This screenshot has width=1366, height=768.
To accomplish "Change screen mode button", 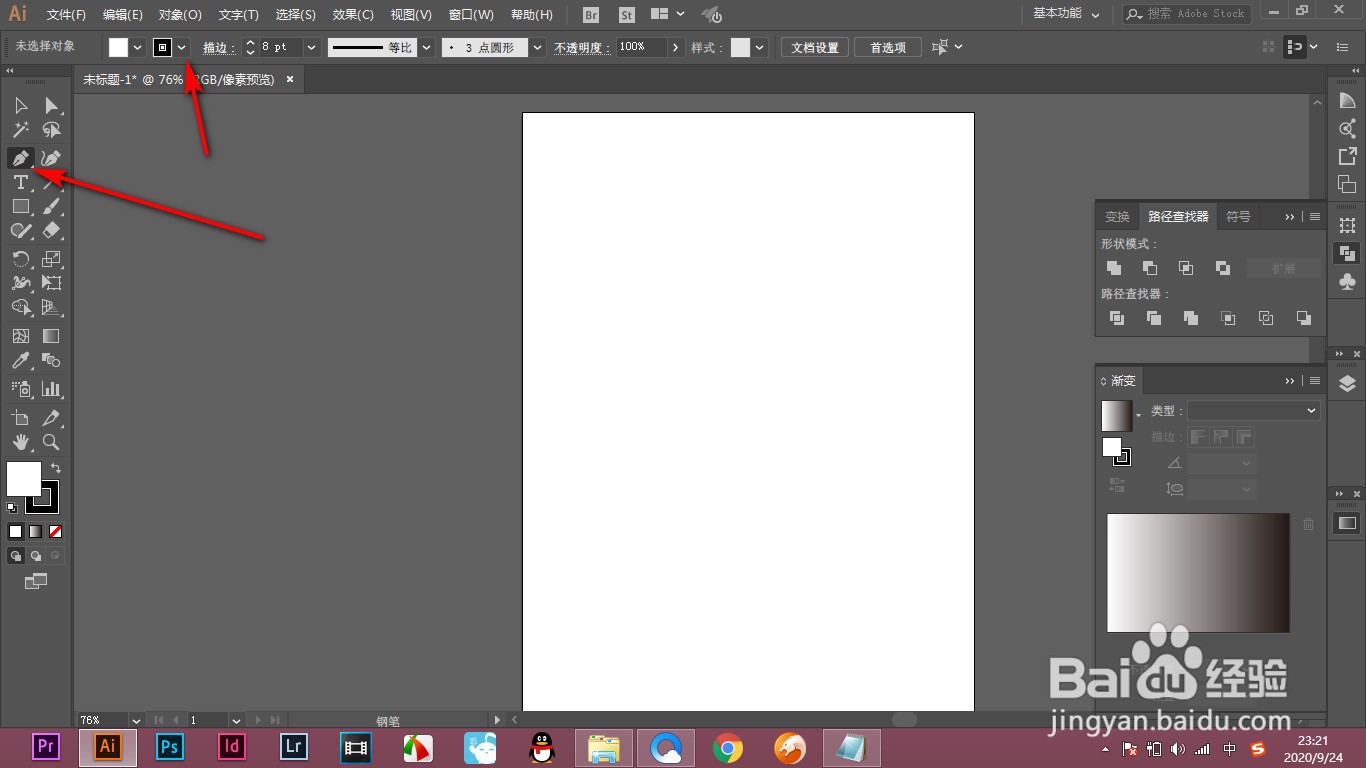I will point(36,581).
